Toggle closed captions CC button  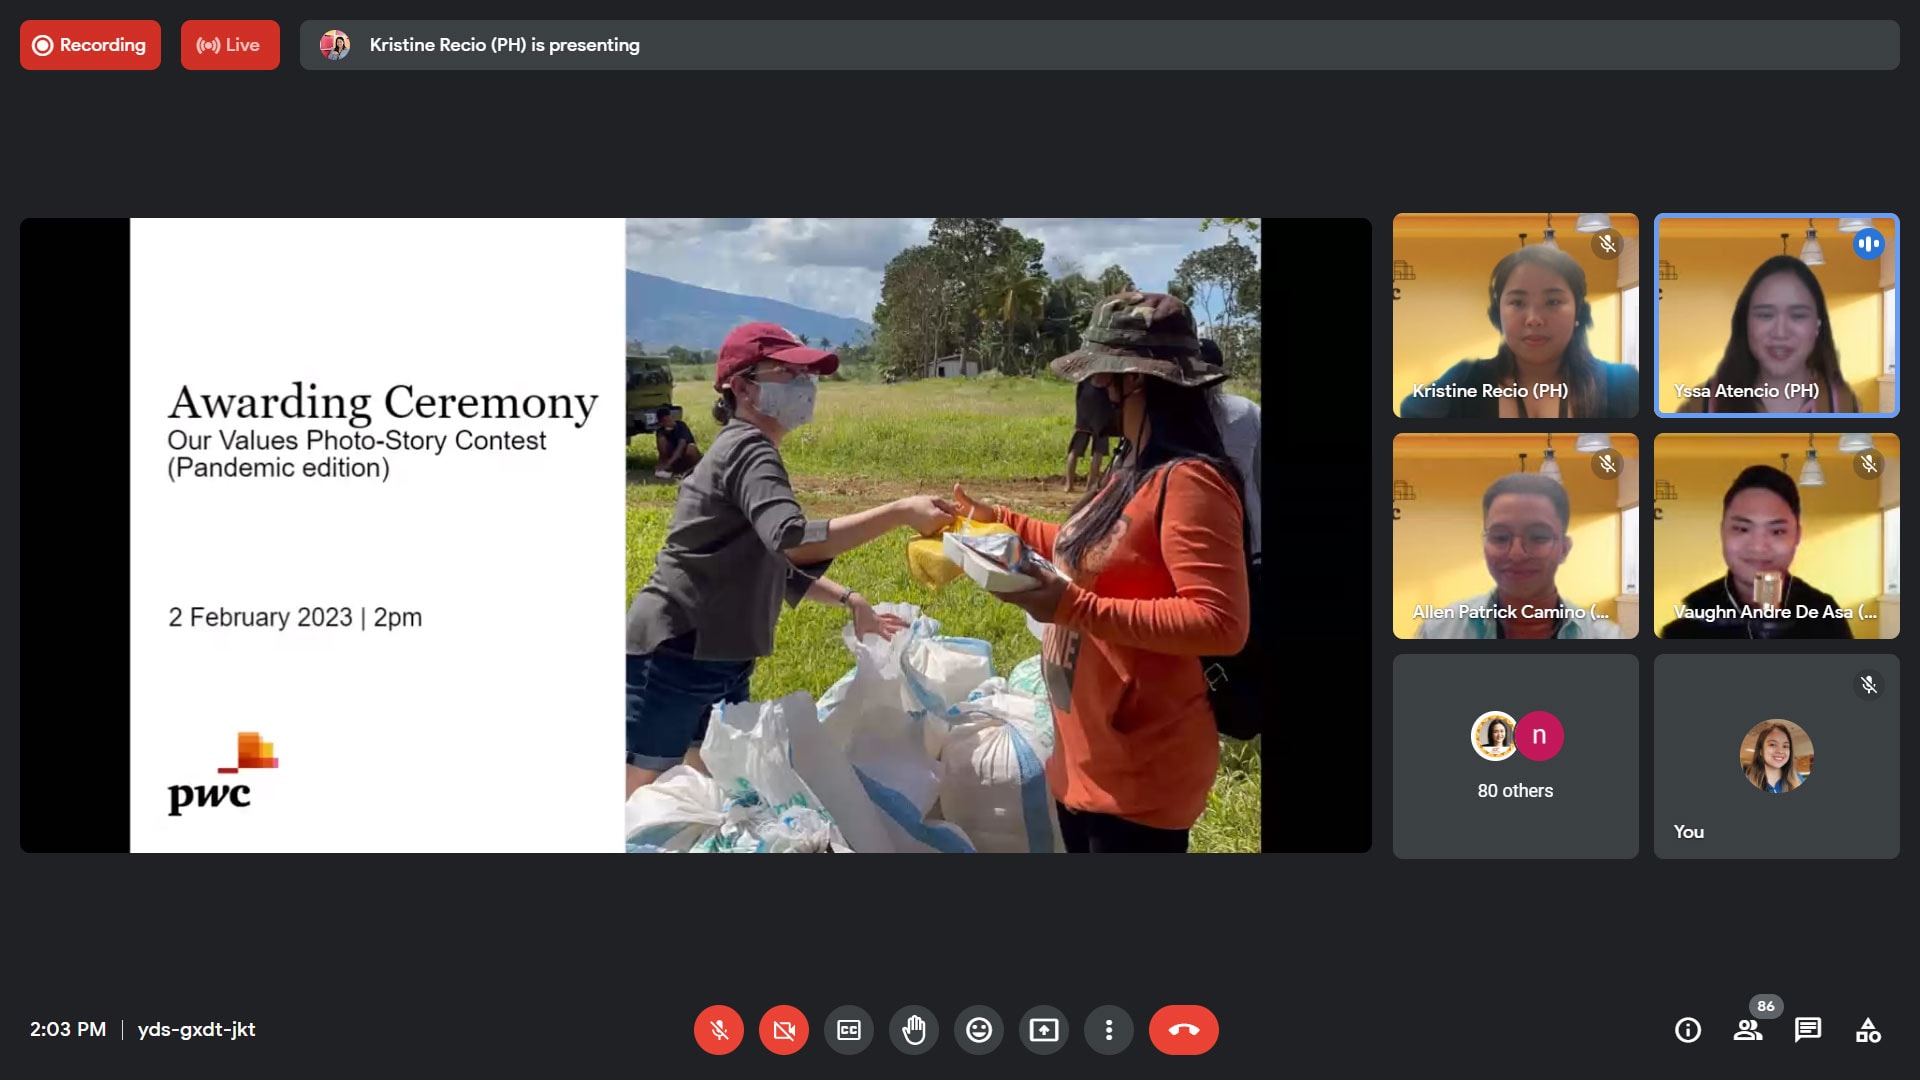pos(848,1030)
